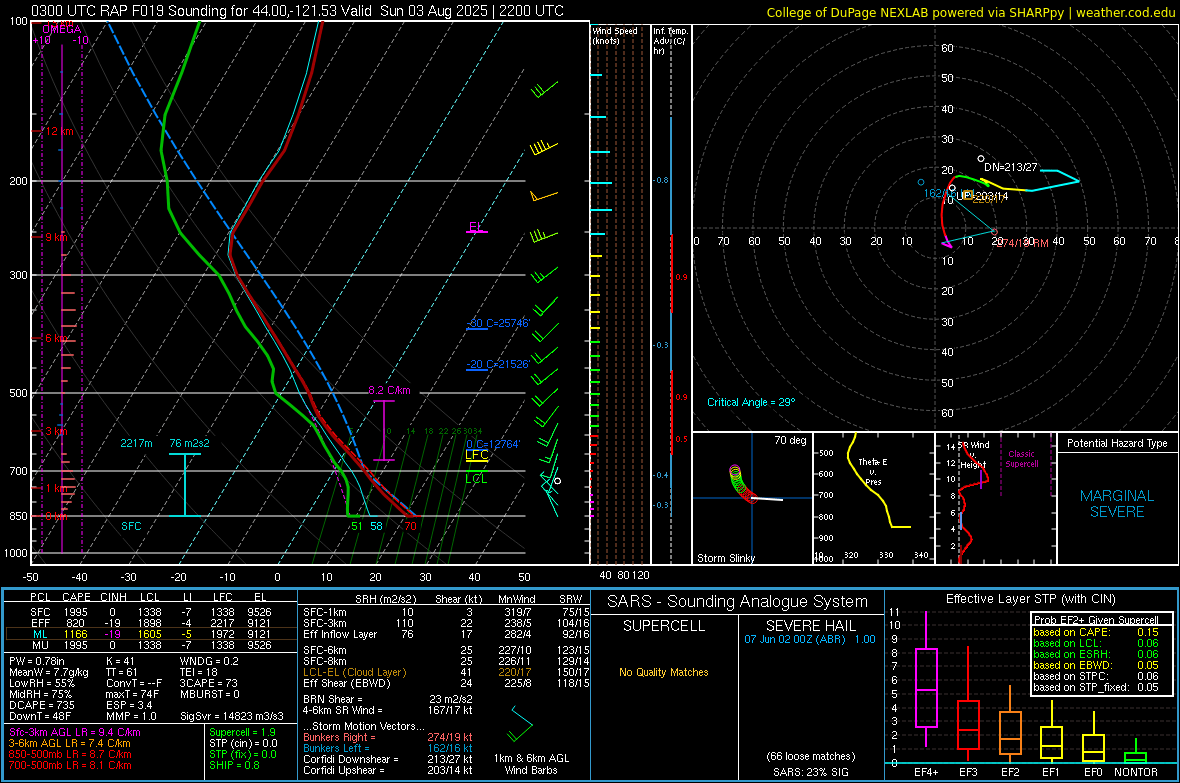
Task: Click the '9 km' height marker
Action: (x=56, y=237)
